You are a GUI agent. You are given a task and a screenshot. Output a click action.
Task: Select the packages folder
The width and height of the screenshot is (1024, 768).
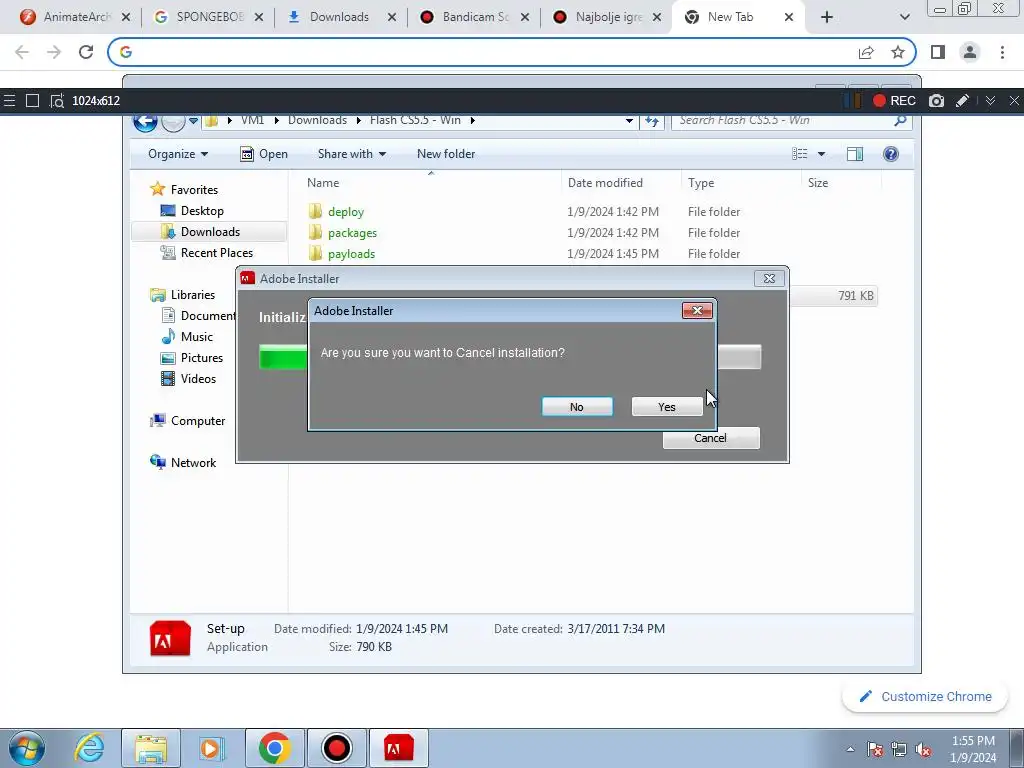point(352,232)
